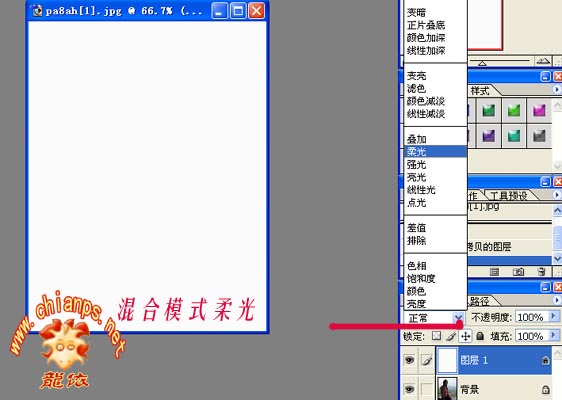Viewport: 562px width, 400px height.
Task: Open the 正常 blend mode dropdown arrow
Action: click(458, 318)
